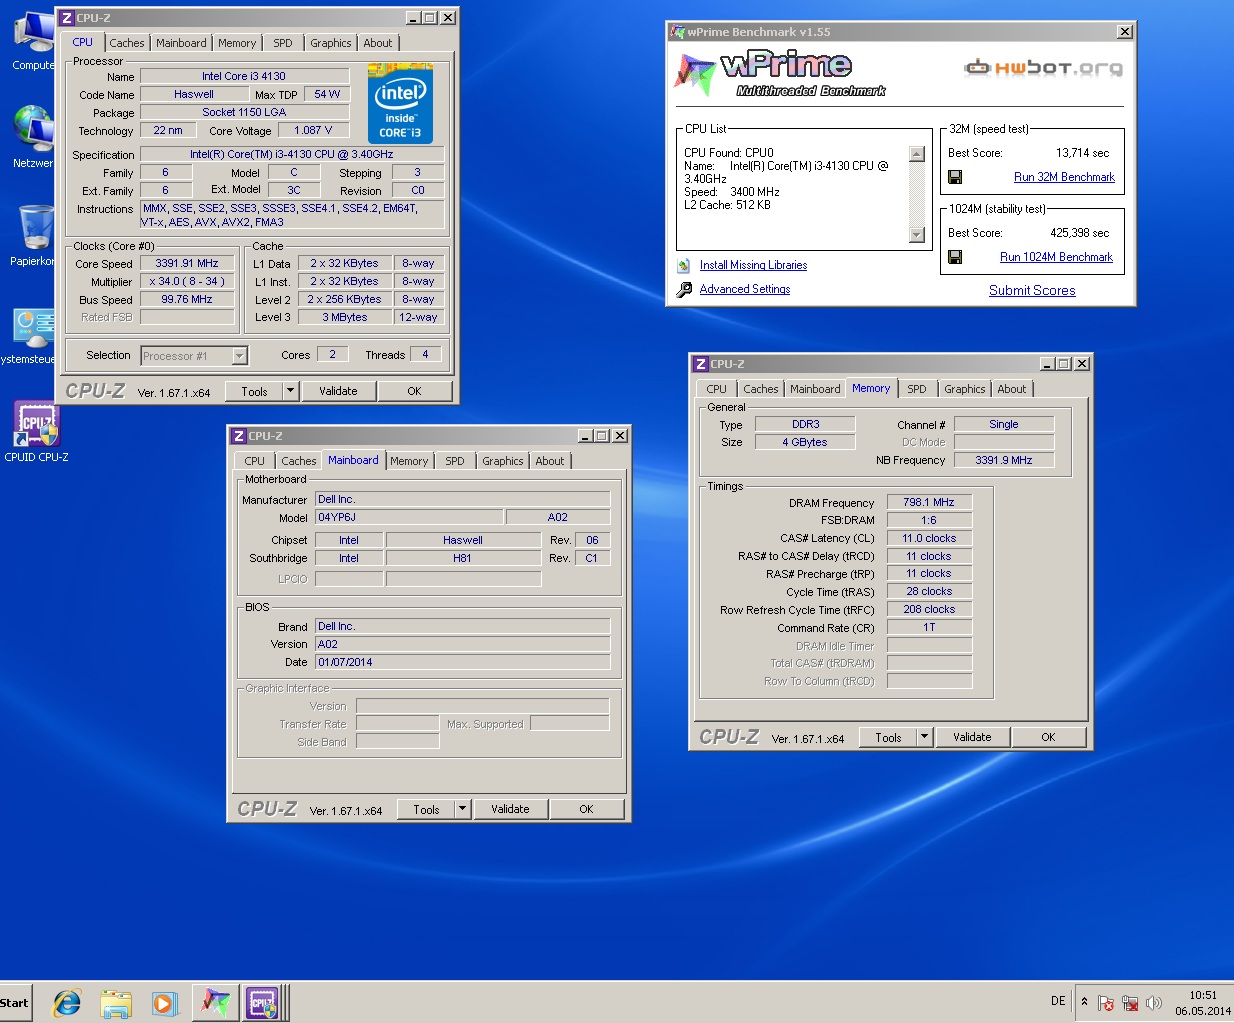Image resolution: width=1234 pixels, height=1023 pixels.
Task: Click the Install Missing Libraries icon
Action: pyautogui.click(x=684, y=265)
